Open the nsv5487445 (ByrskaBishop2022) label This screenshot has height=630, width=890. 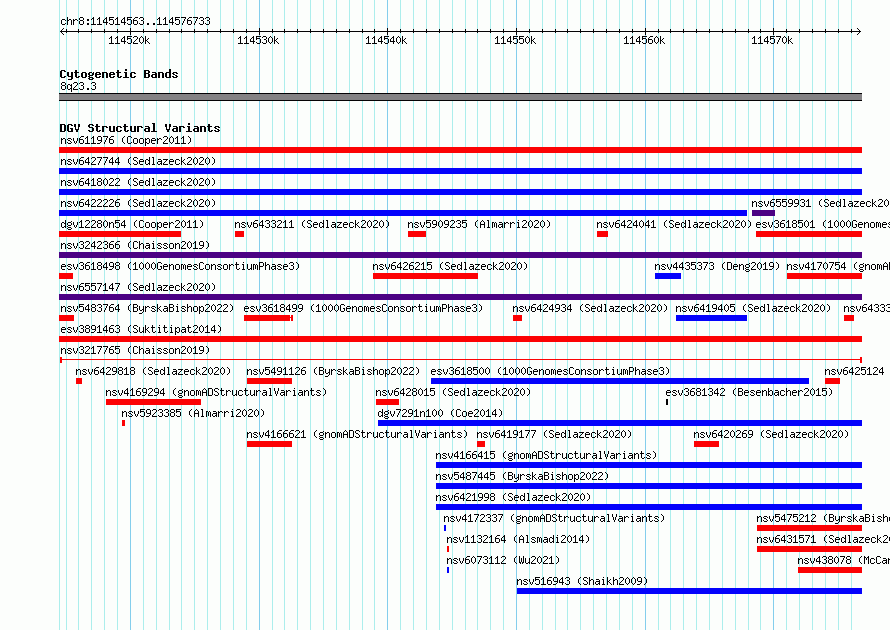(522, 476)
